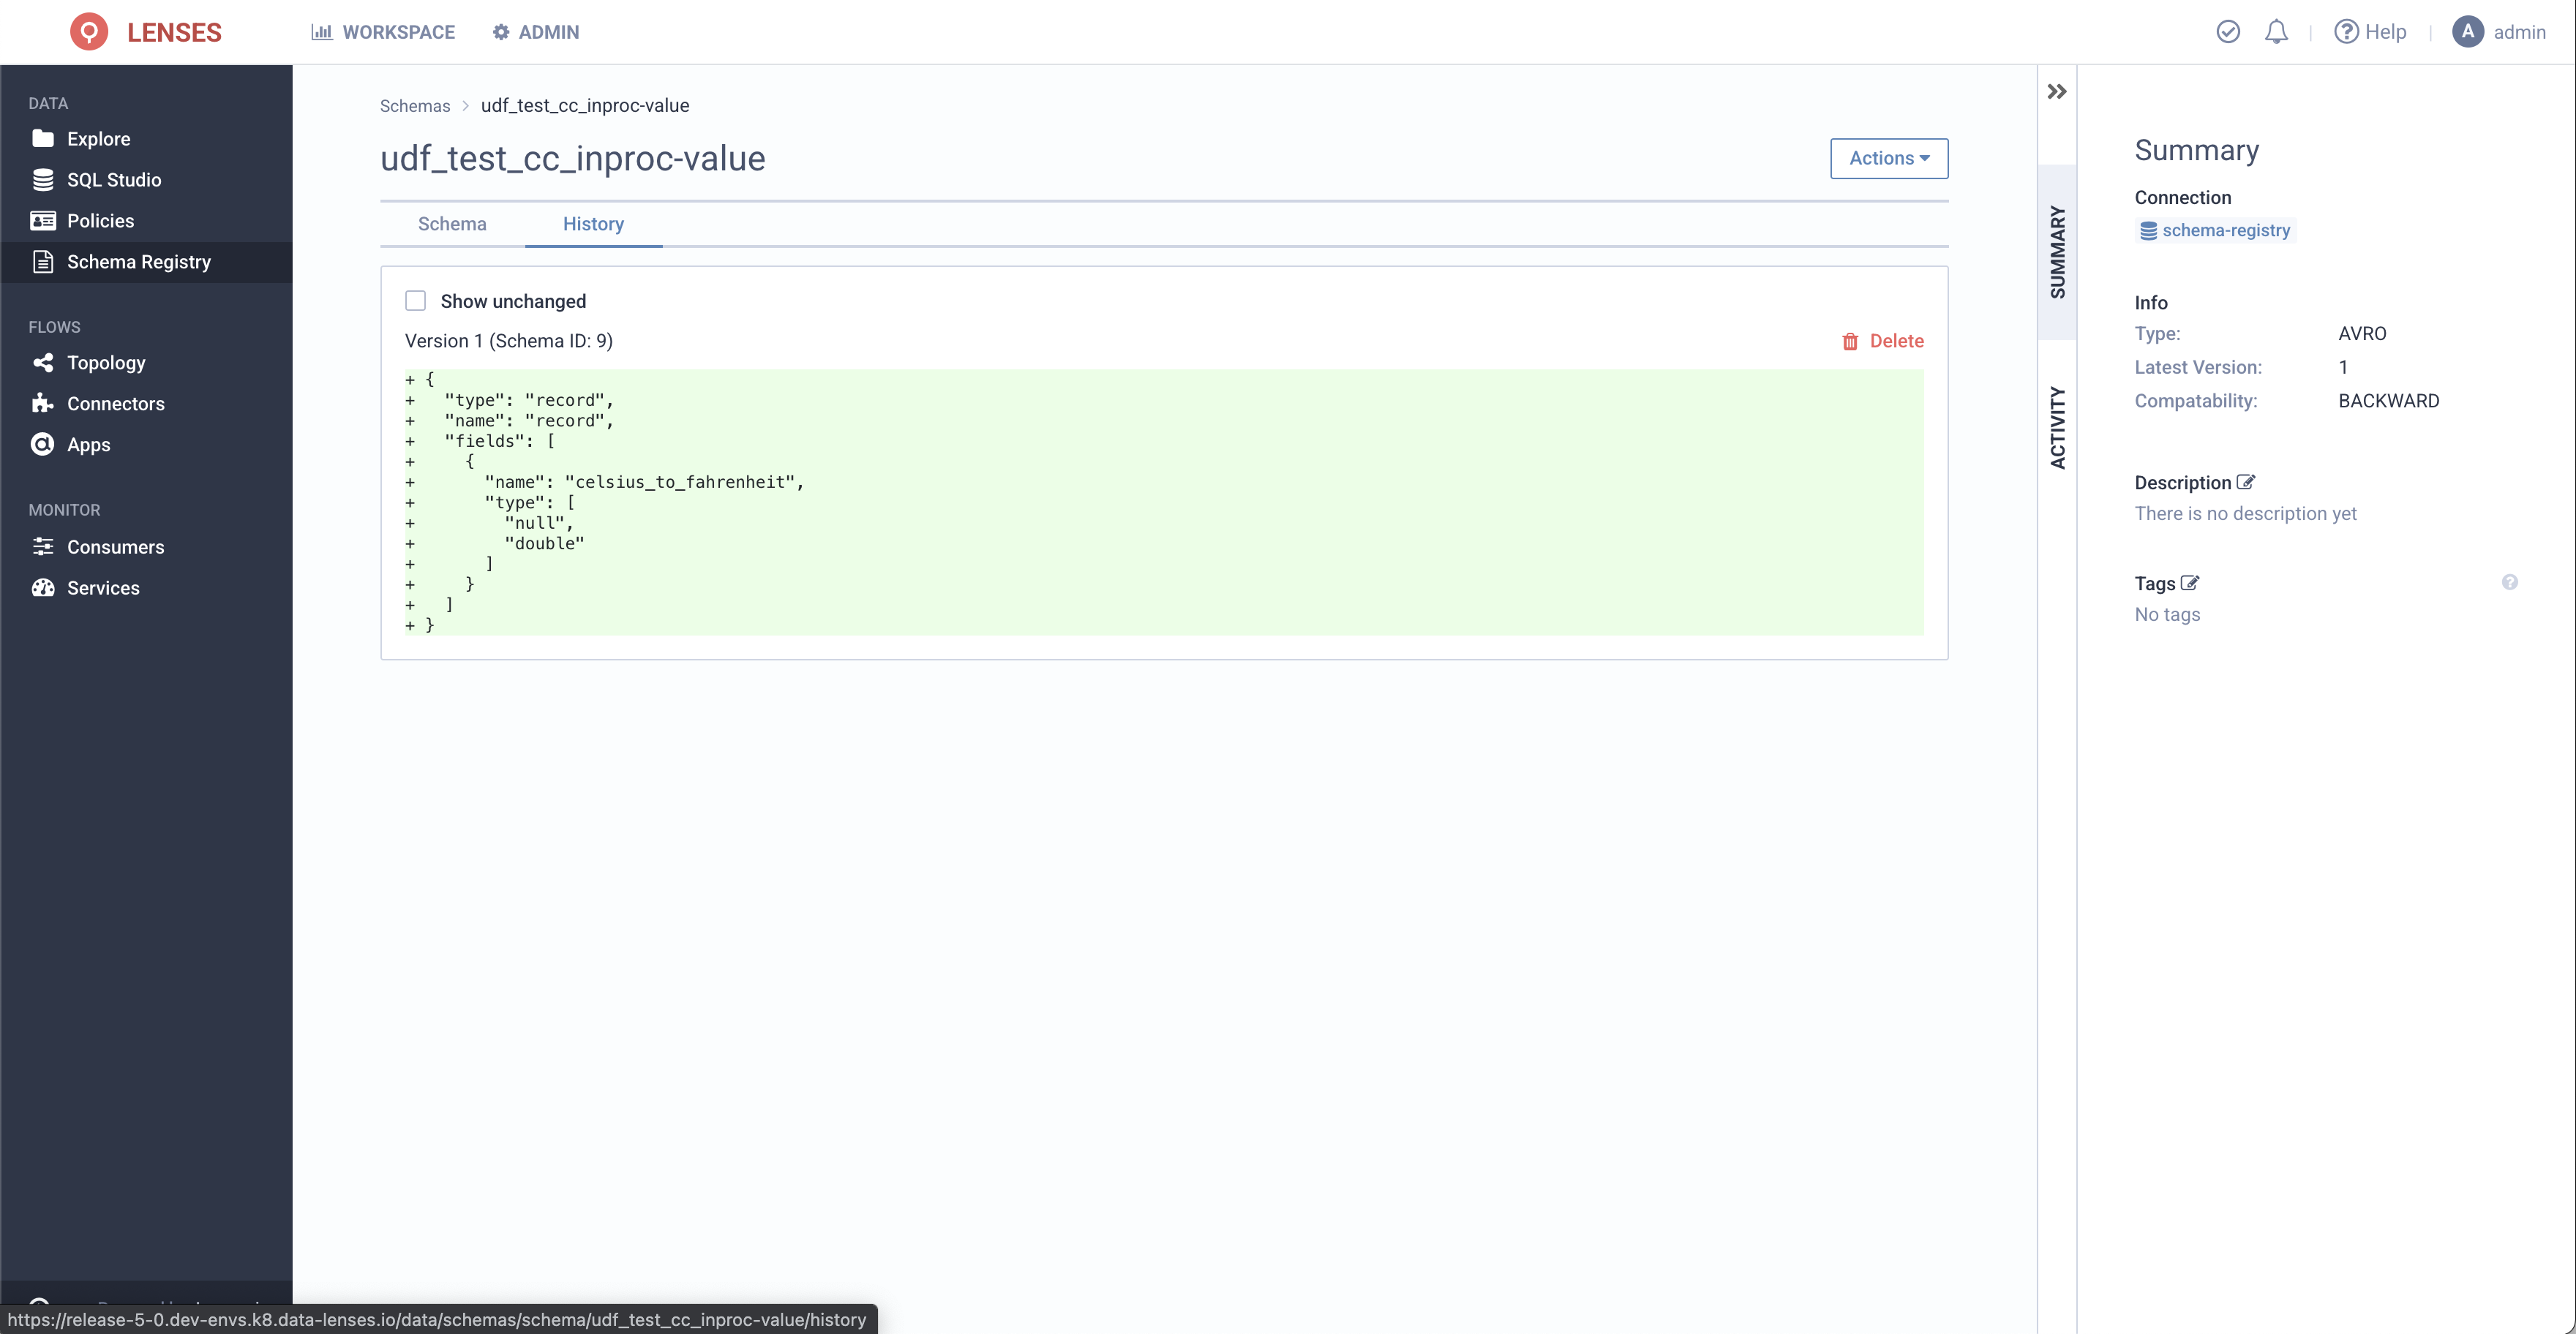
Task: Open the notifications bell
Action: pos(2276,32)
